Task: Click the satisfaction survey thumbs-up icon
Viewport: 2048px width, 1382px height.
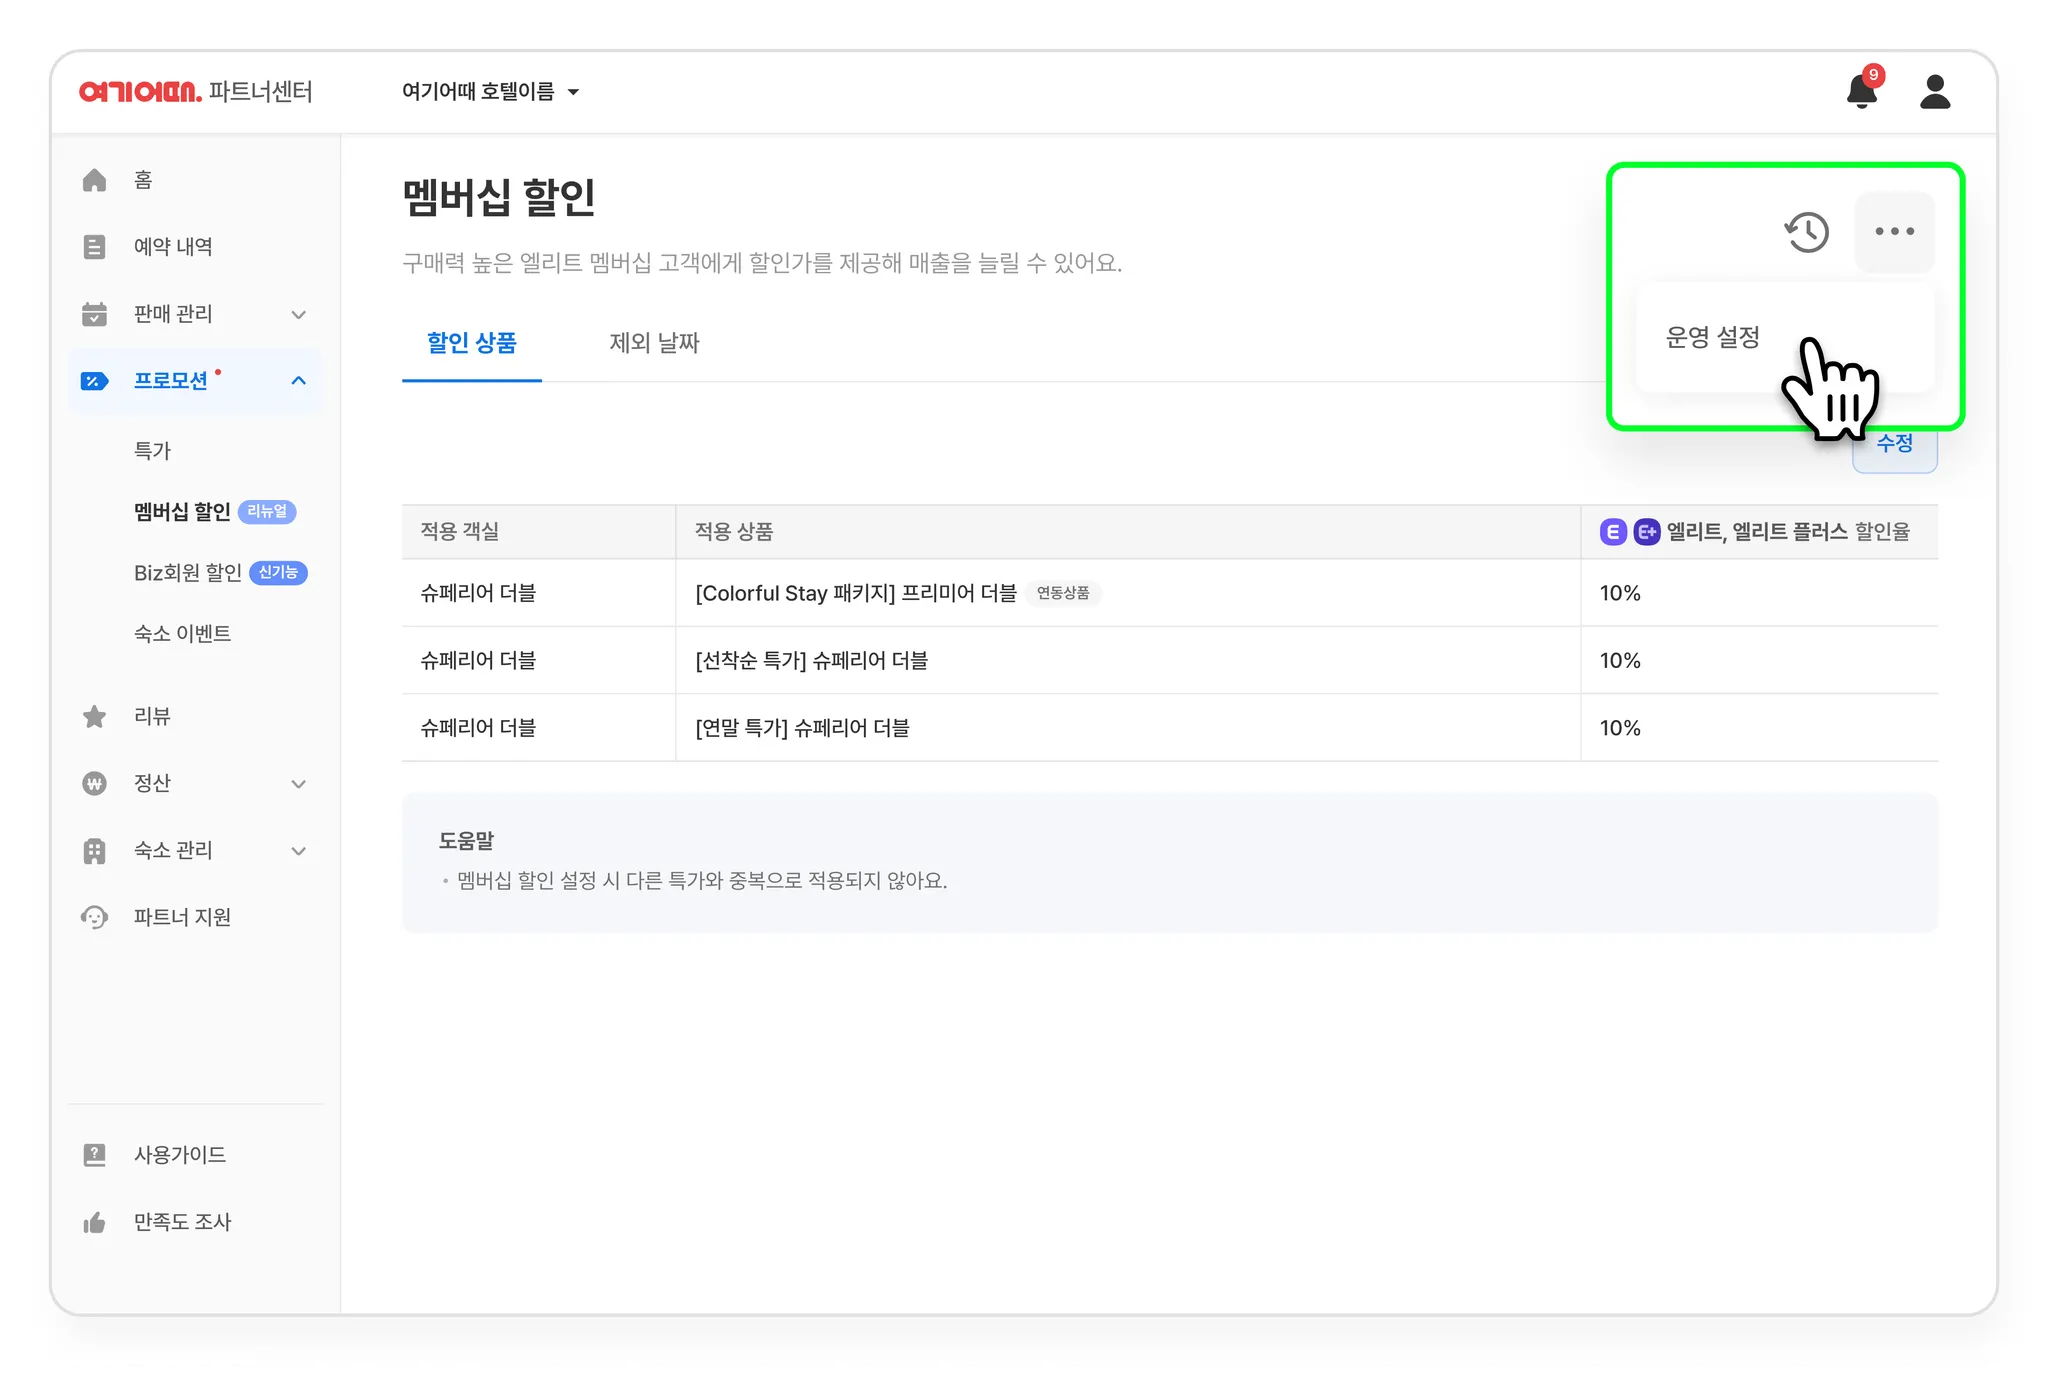Action: point(95,1222)
